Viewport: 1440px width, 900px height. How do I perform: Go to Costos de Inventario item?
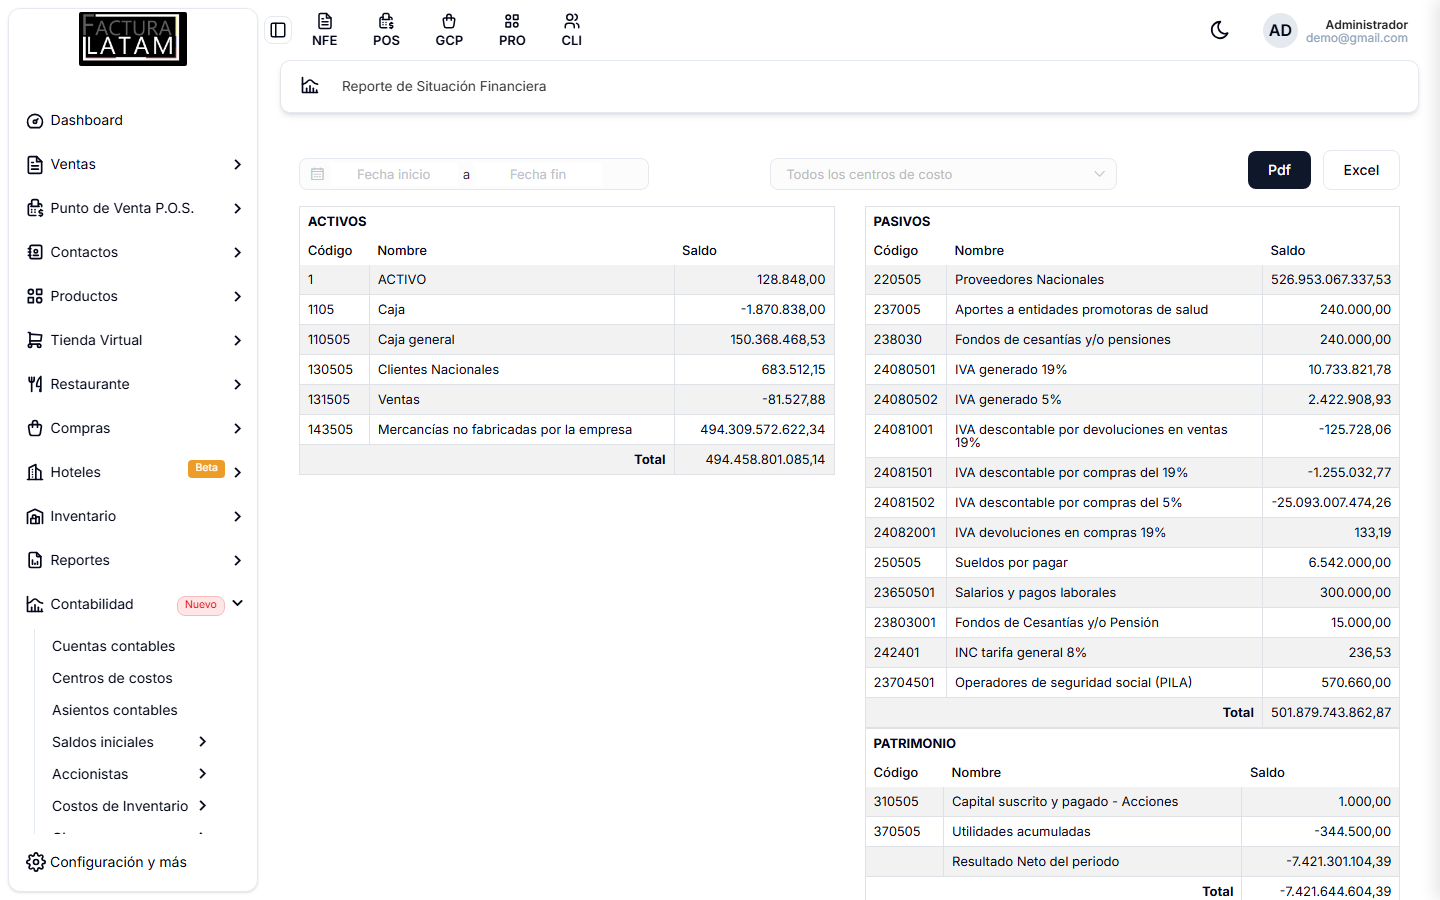click(120, 806)
